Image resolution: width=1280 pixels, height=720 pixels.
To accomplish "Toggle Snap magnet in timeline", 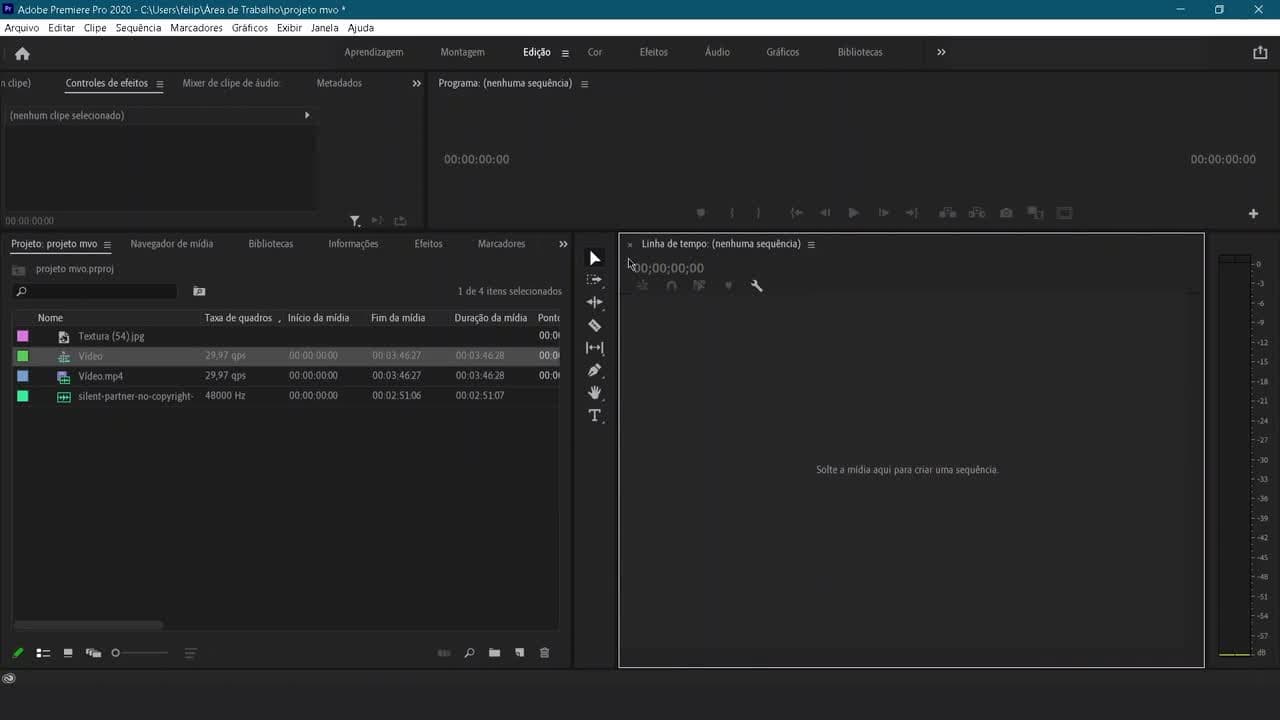I will pos(671,286).
